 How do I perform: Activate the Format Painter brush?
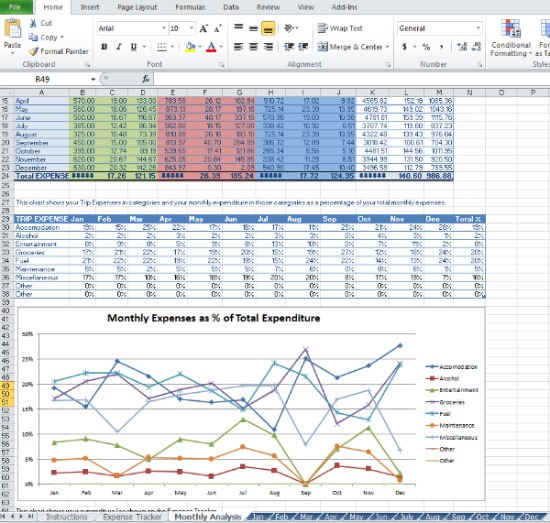pos(33,51)
